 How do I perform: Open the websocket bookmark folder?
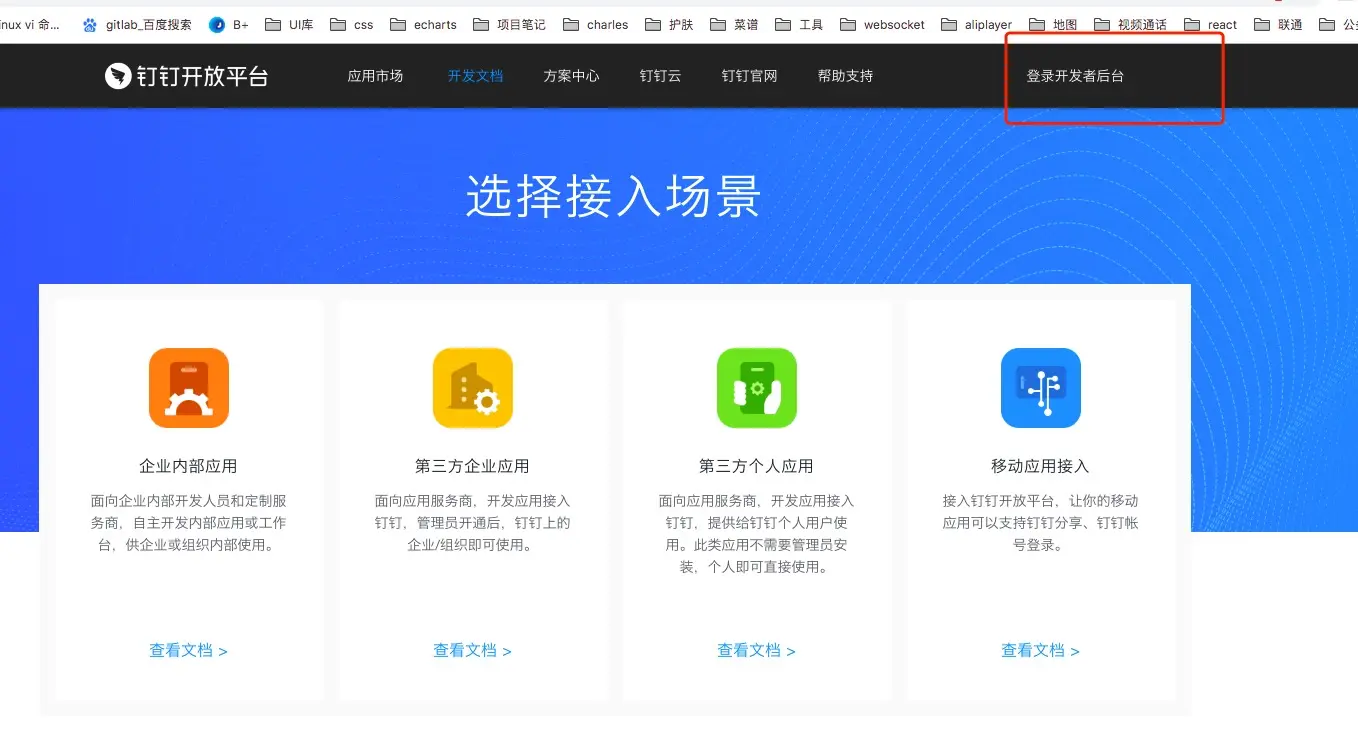coord(883,25)
